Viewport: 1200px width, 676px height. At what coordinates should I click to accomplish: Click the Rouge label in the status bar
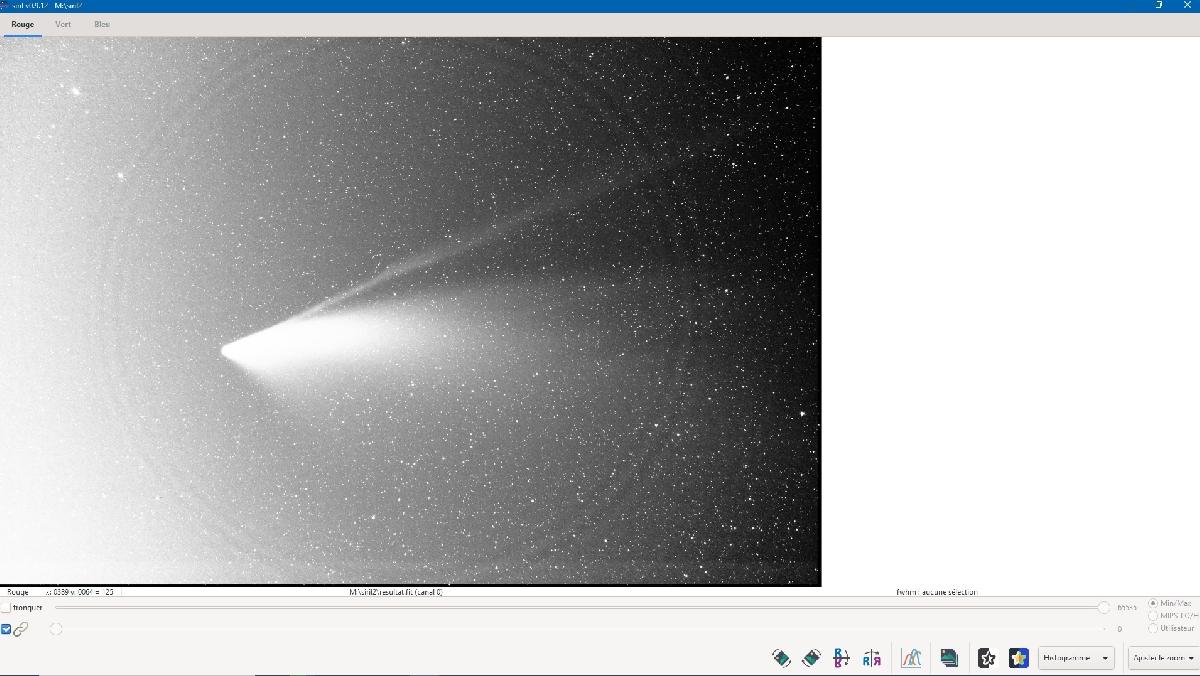(x=18, y=592)
